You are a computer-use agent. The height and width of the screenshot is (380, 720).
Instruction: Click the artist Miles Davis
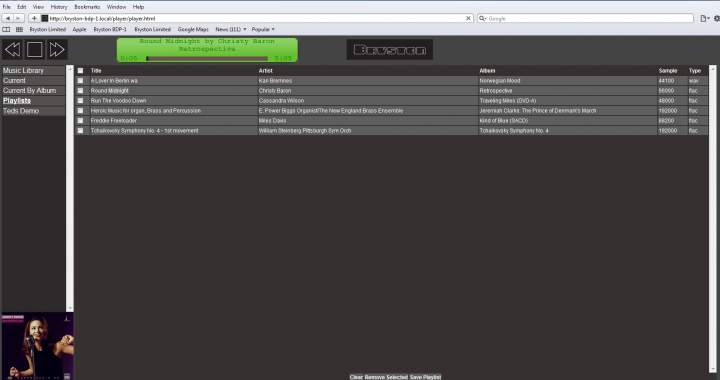272,121
